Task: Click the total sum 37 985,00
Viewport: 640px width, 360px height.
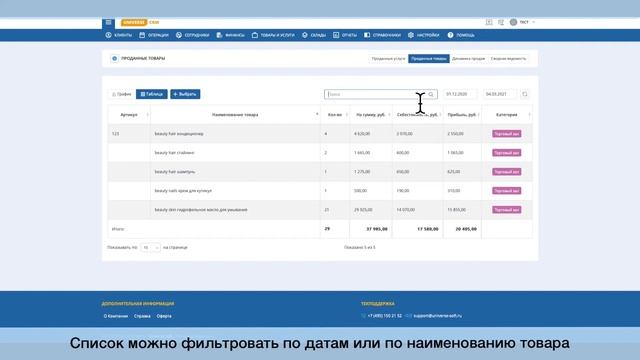Action: (x=377, y=229)
